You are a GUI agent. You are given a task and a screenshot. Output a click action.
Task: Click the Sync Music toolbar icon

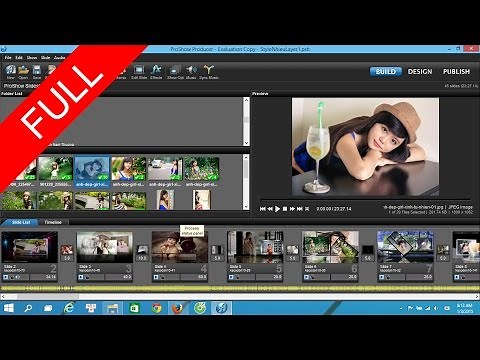click(x=209, y=72)
